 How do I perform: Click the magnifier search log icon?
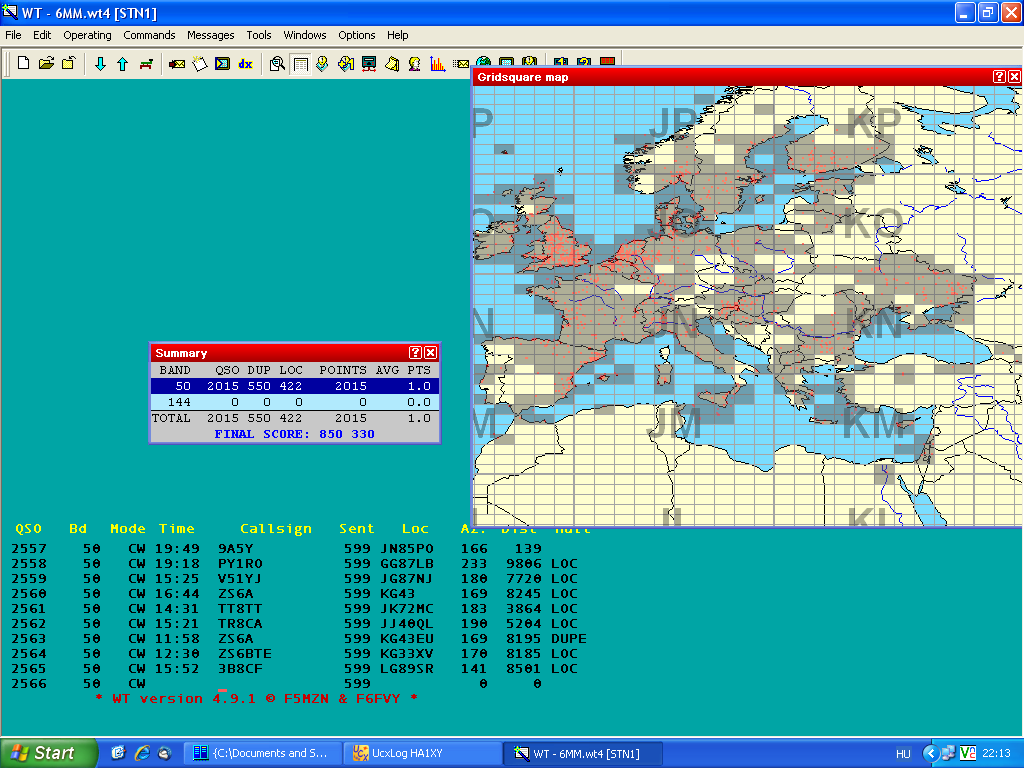point(277,63)
